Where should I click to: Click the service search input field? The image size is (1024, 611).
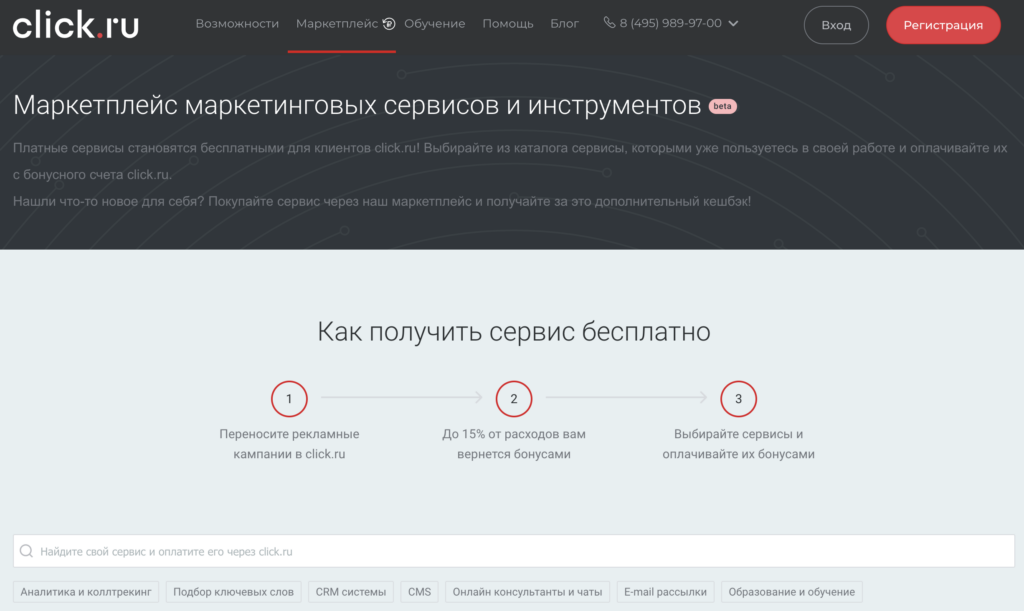(513, 551)
